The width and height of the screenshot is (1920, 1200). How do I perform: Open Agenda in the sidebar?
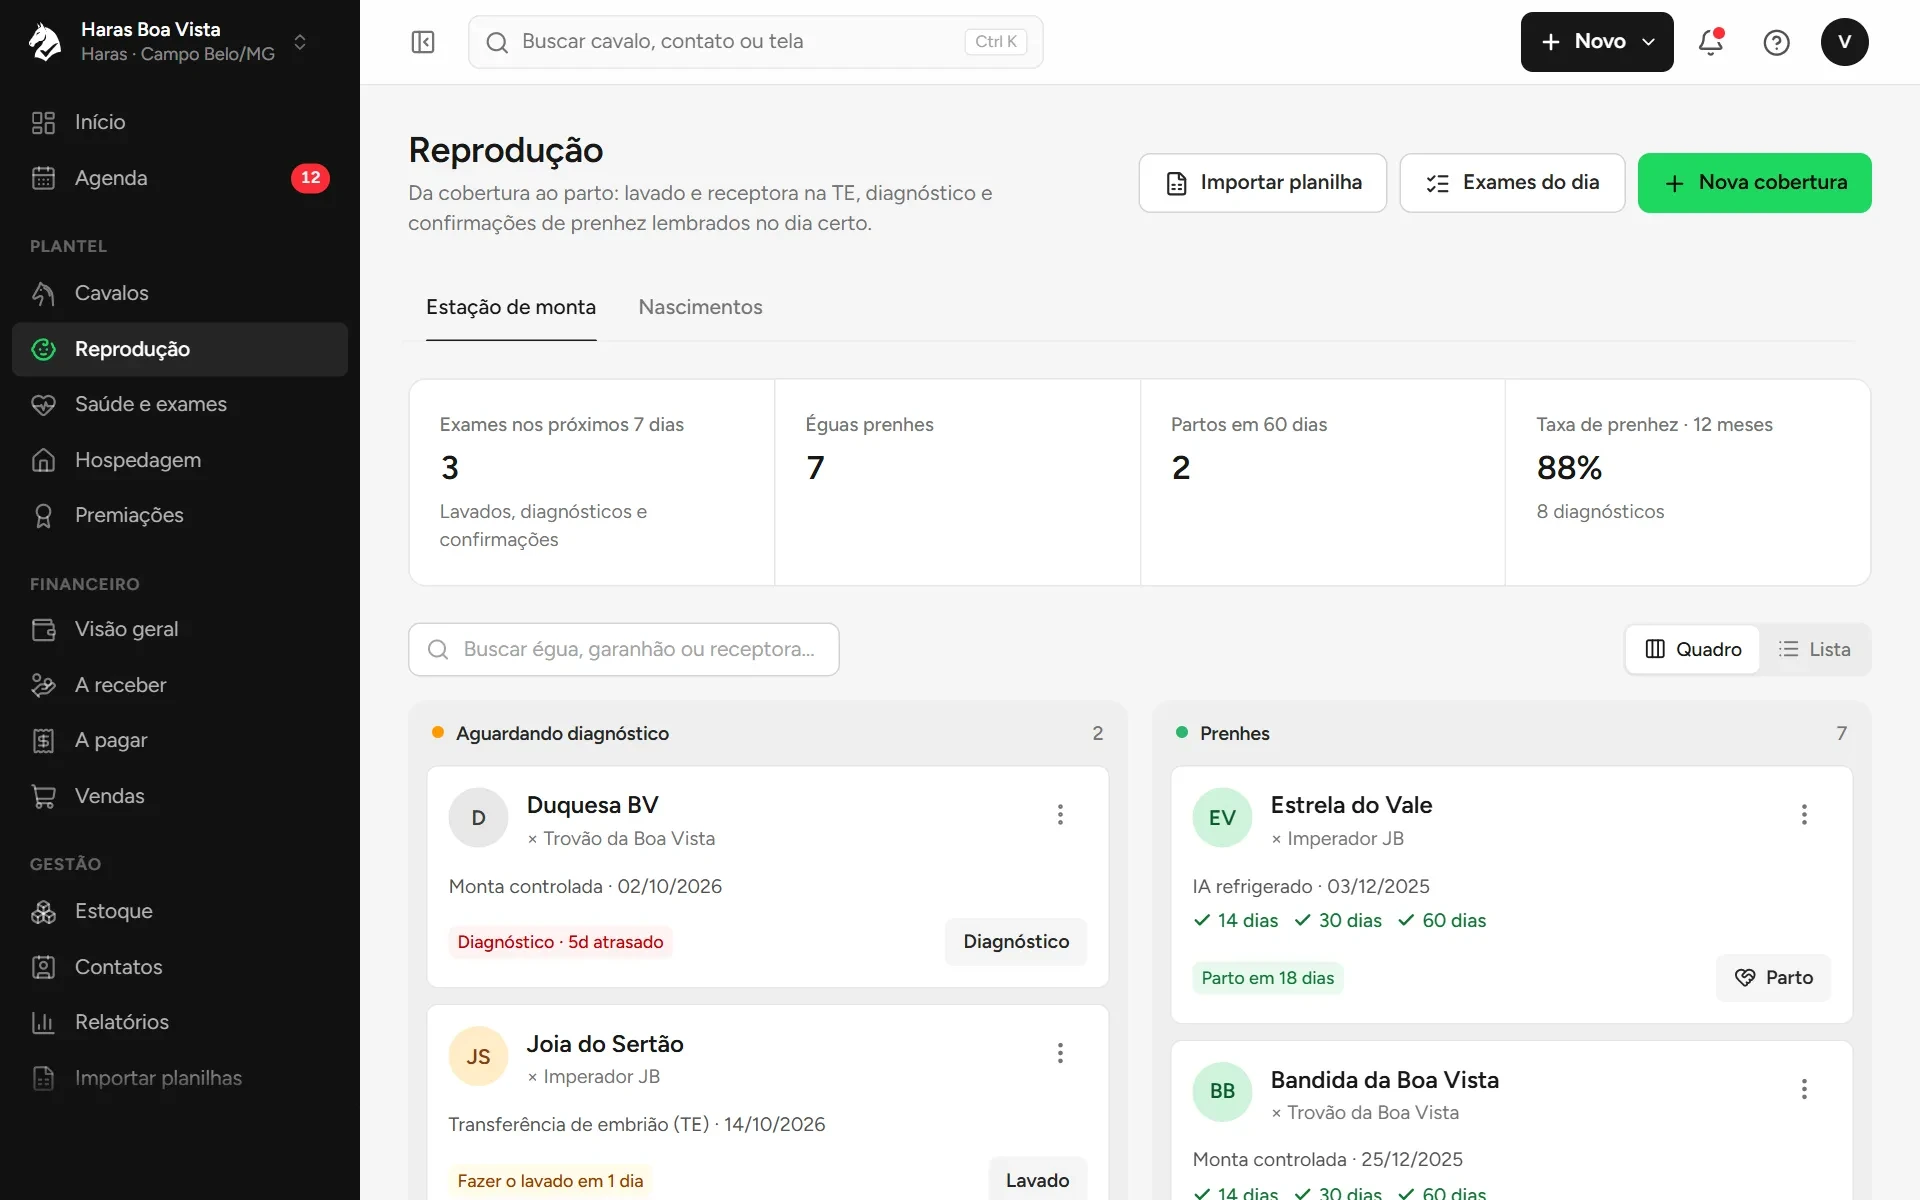(180, 178)
